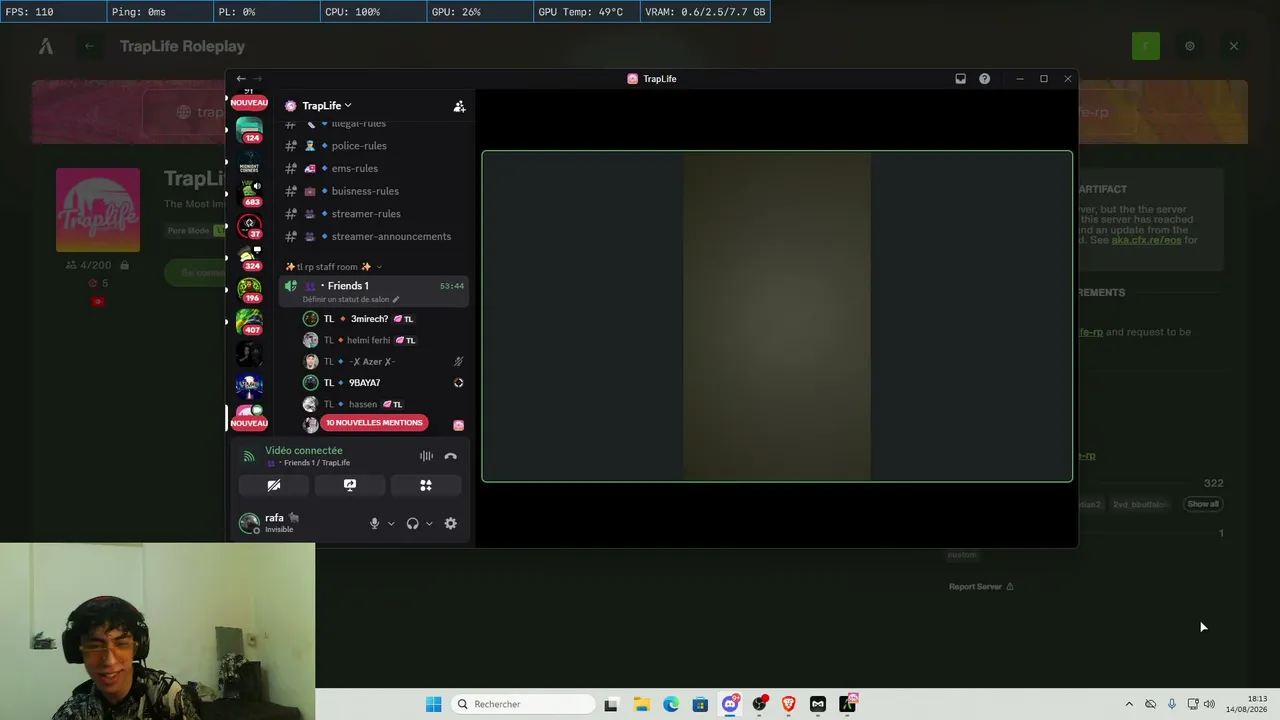
Task: Open Microsoft Store from the taskbar
Action: pyautogui.click(x=700, y=704)
